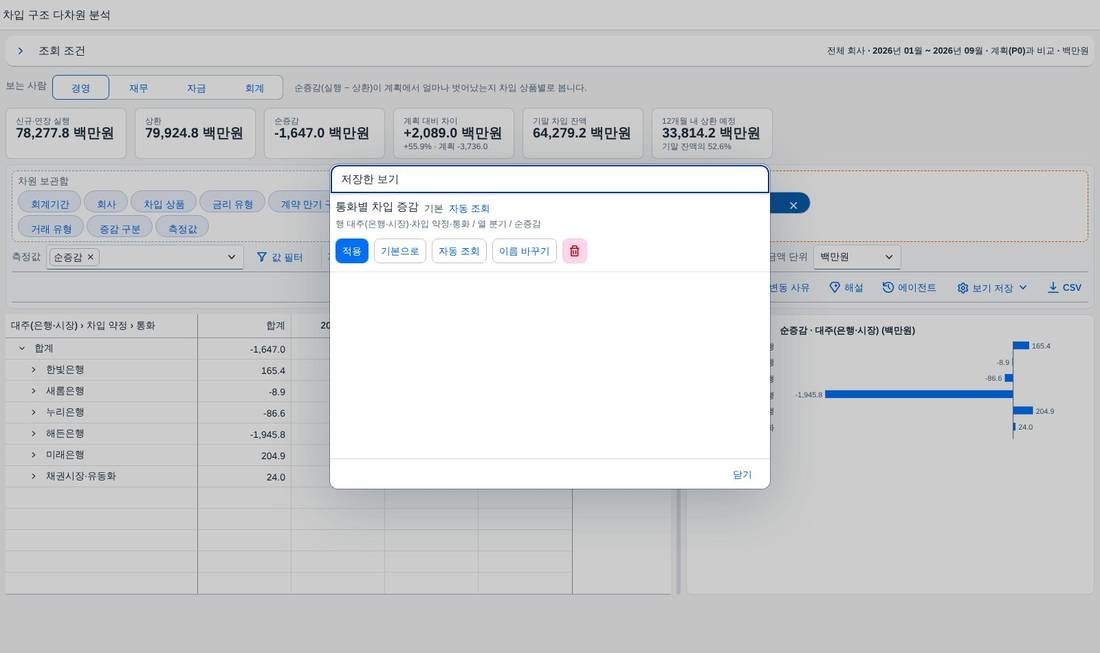Click the 204.9 bar in the chart

coord(1023,410)
